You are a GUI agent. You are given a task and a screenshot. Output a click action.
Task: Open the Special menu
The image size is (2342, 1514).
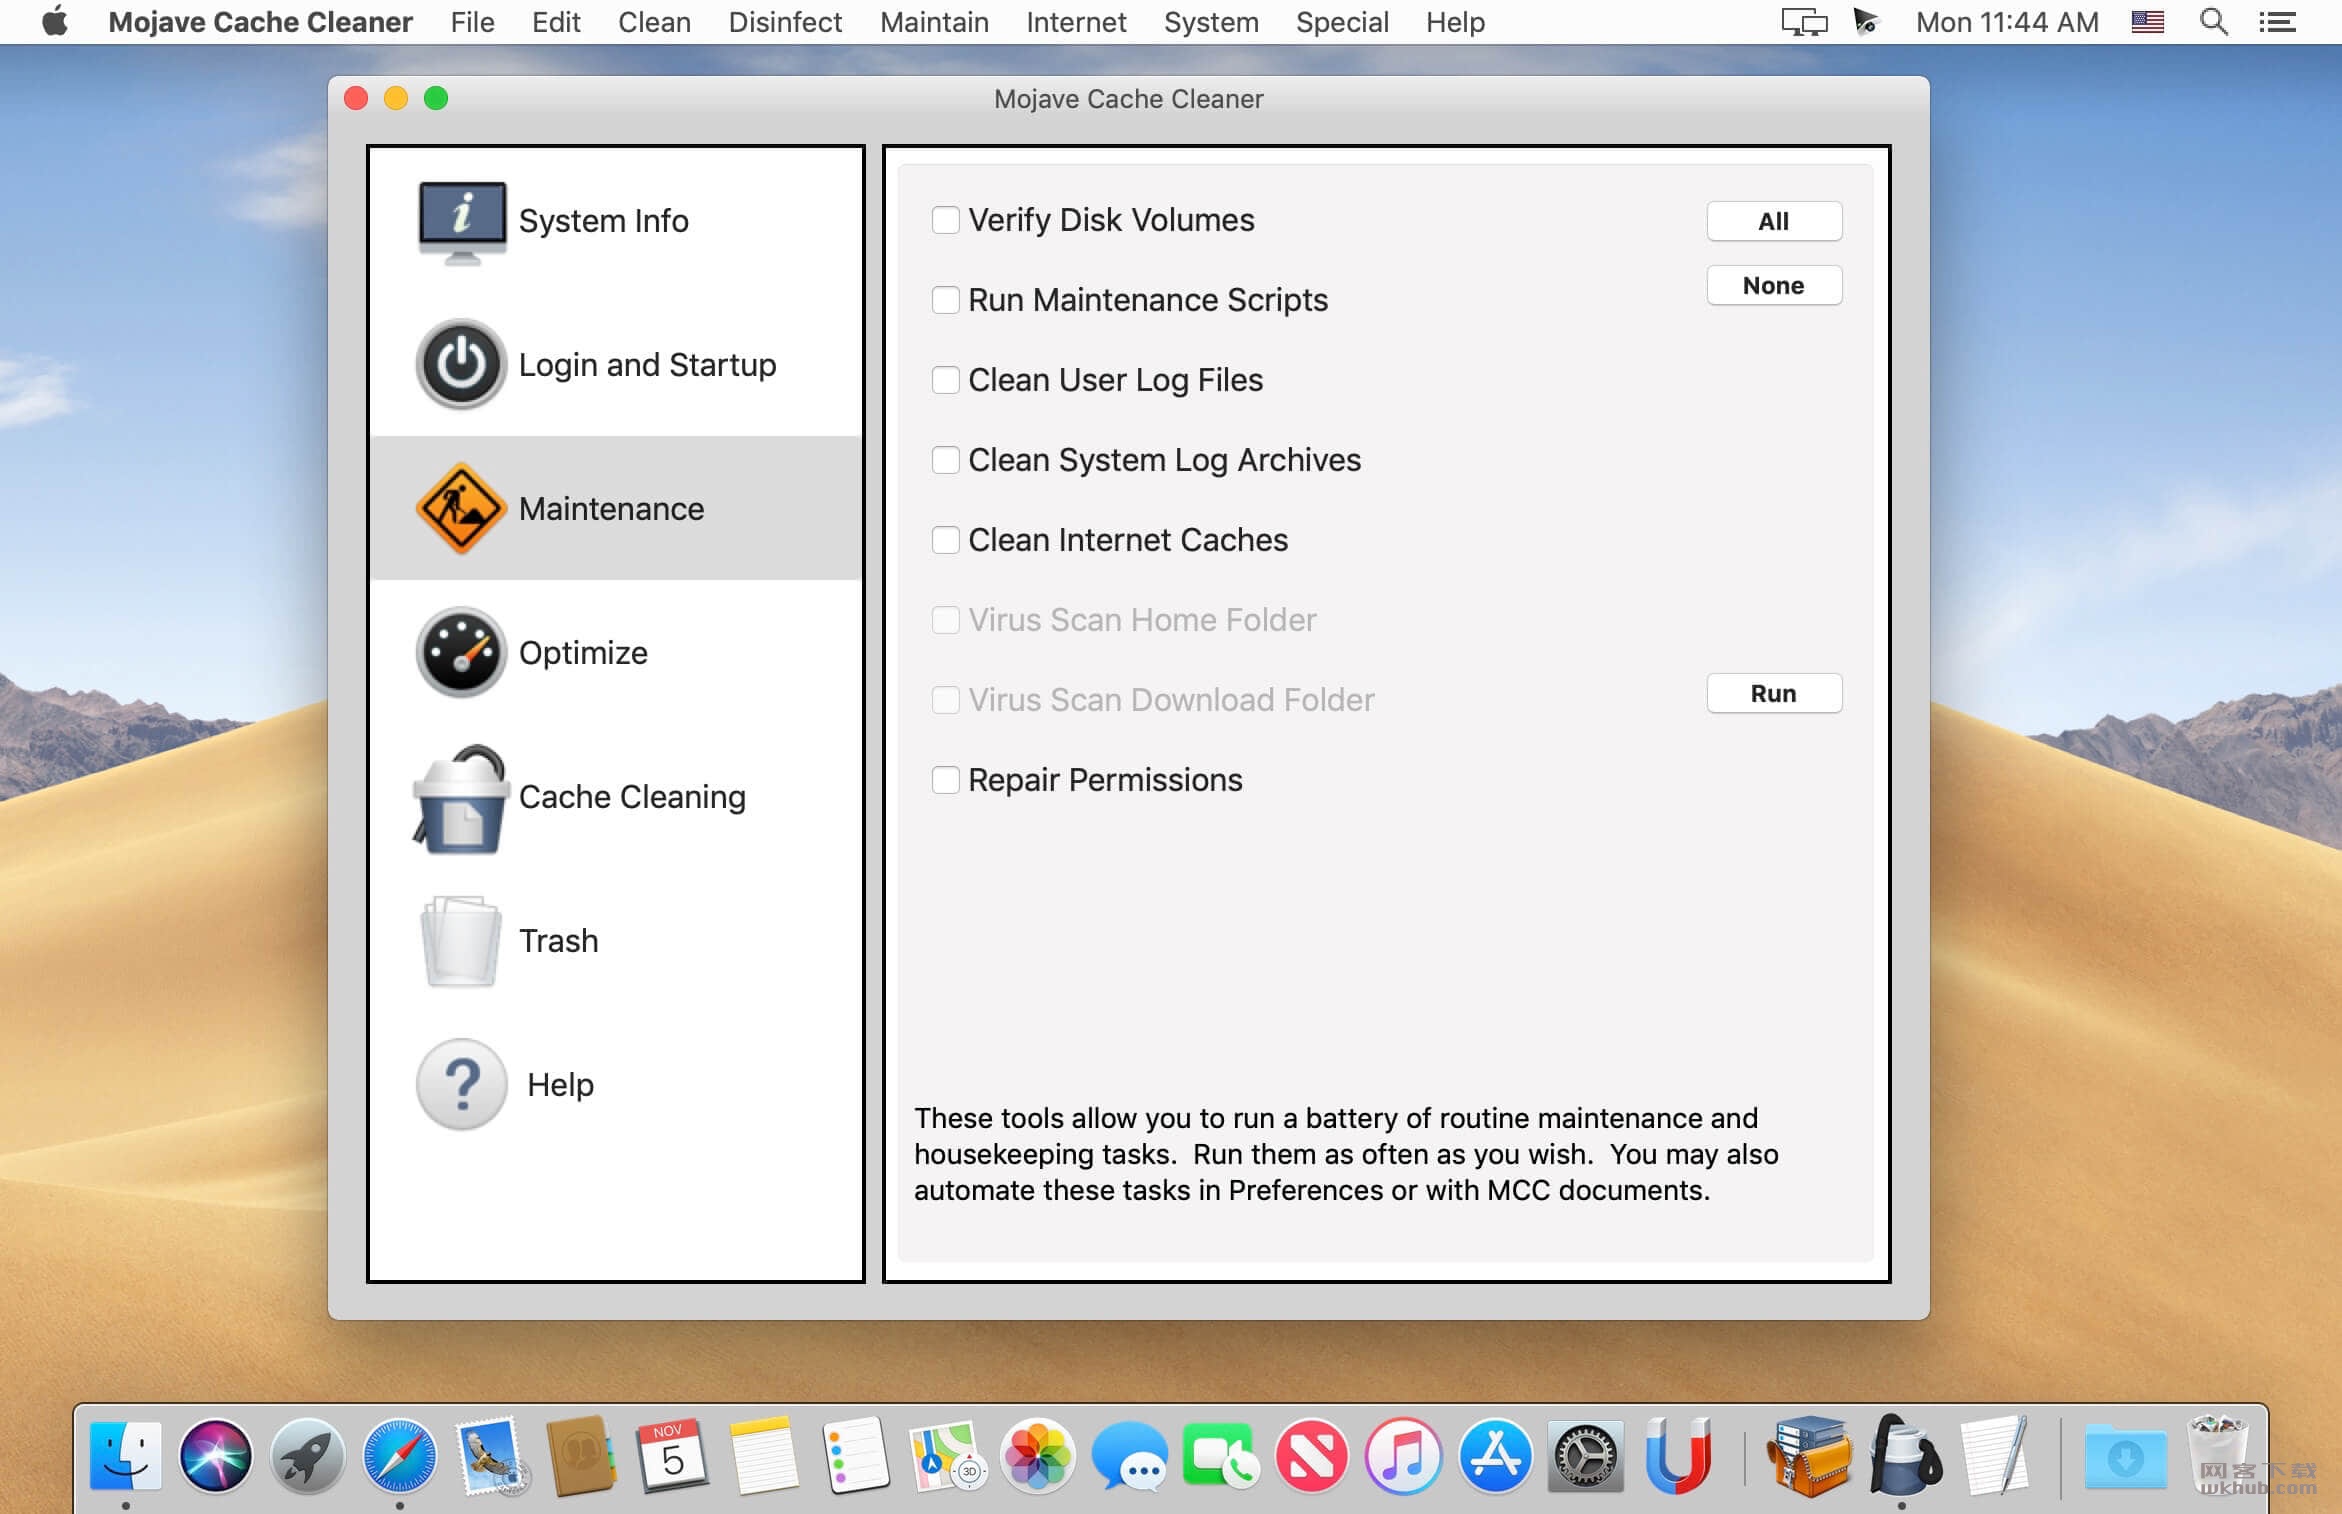click(1342, 22)
